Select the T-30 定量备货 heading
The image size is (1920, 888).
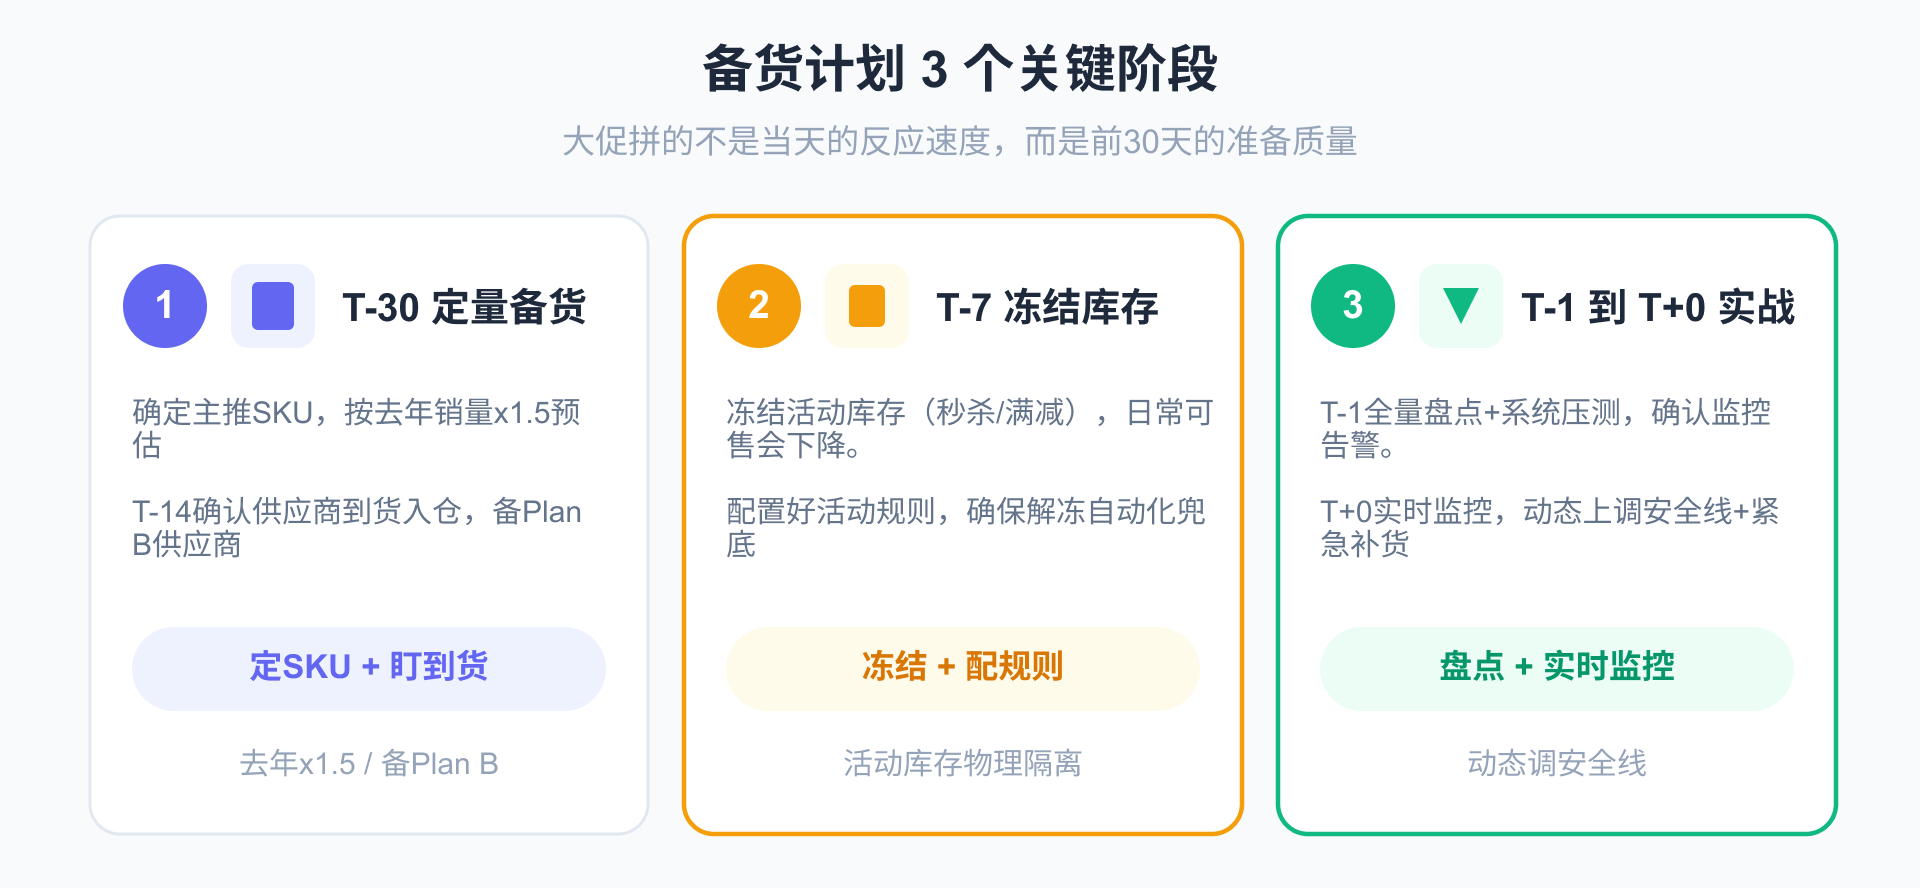click(464, 307)
